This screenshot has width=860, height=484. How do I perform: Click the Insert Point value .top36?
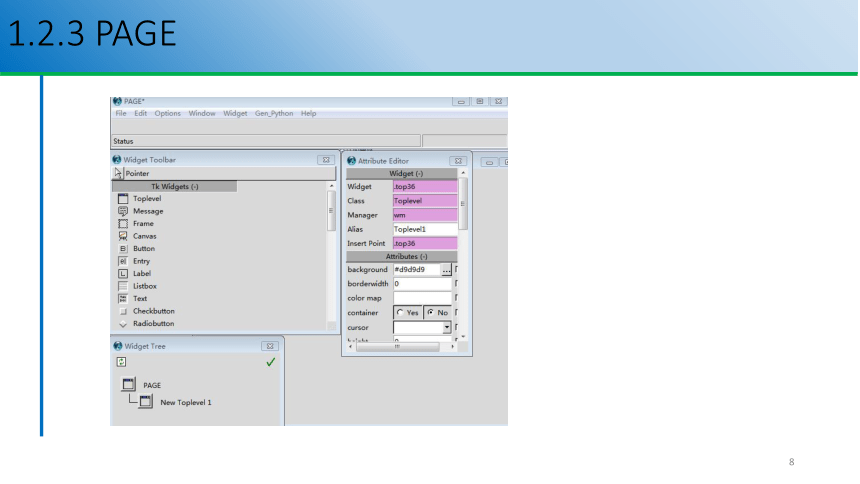425,243
